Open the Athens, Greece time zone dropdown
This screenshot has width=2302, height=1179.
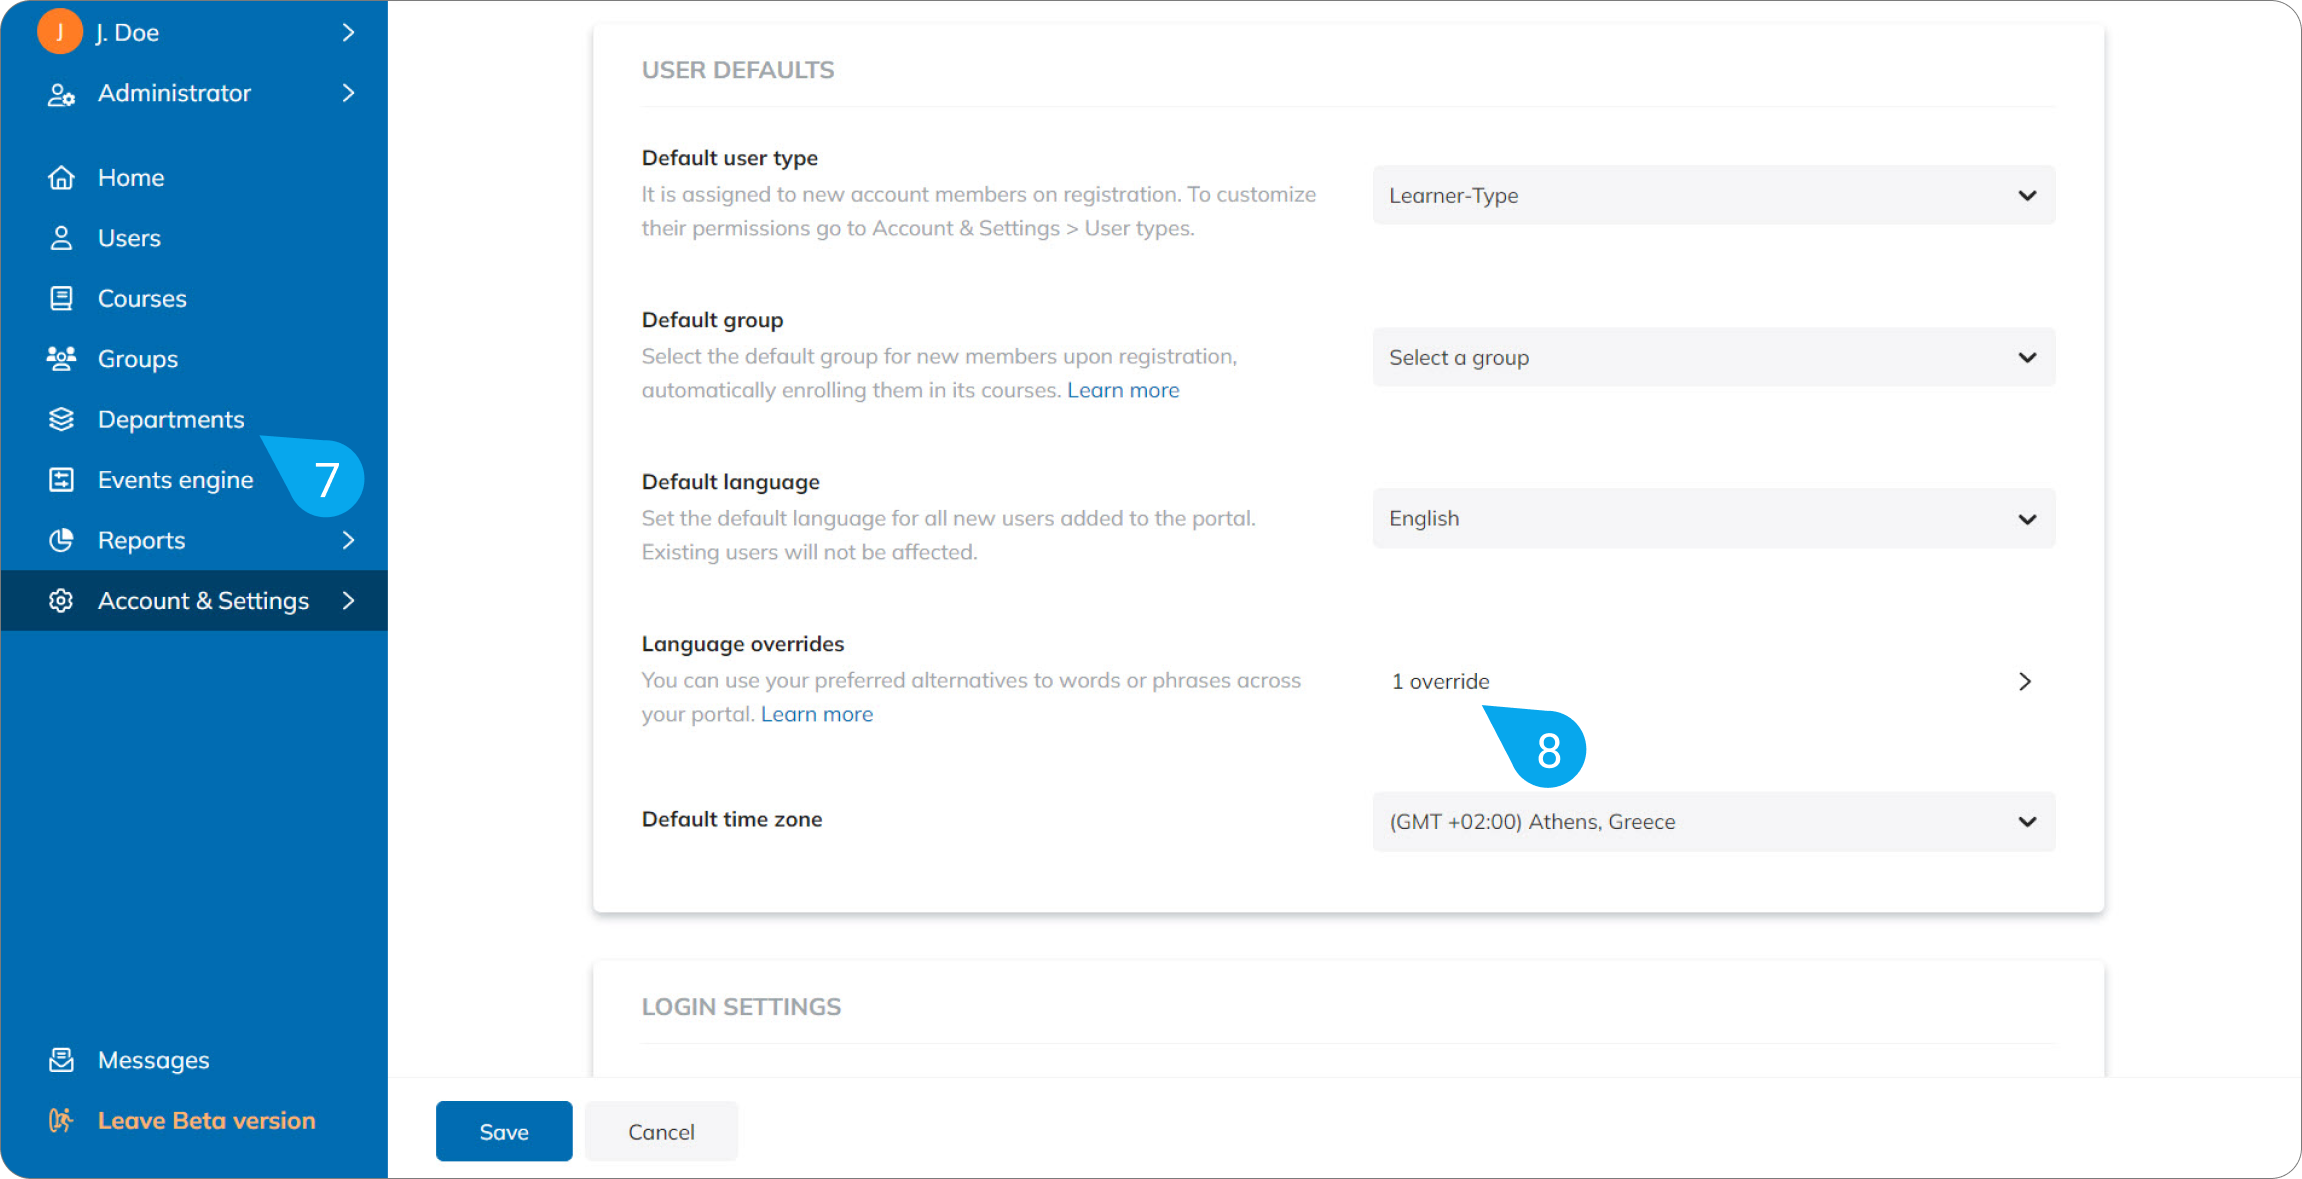coord(1714,822)
